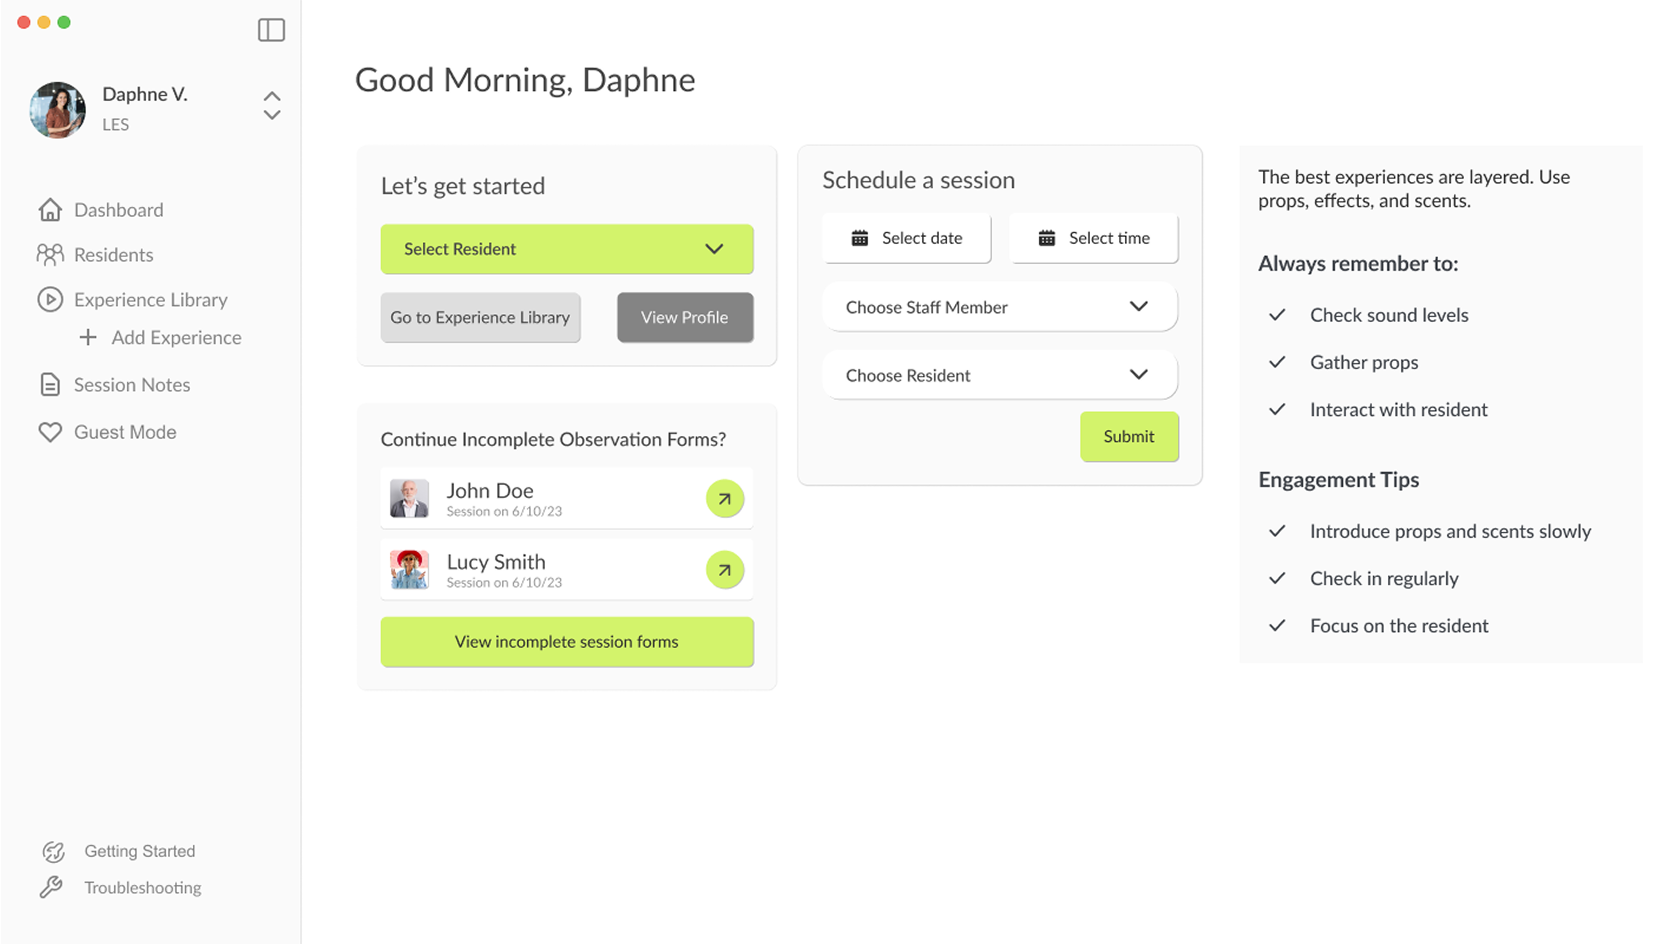Click the Experience Library play icon
Screen dimensions: 1679x945
click(x=50, y=299)
